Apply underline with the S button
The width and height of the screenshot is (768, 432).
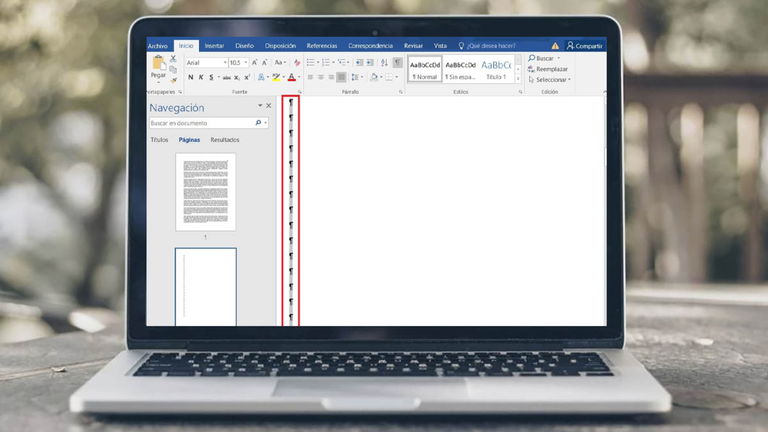coord(211,77)
